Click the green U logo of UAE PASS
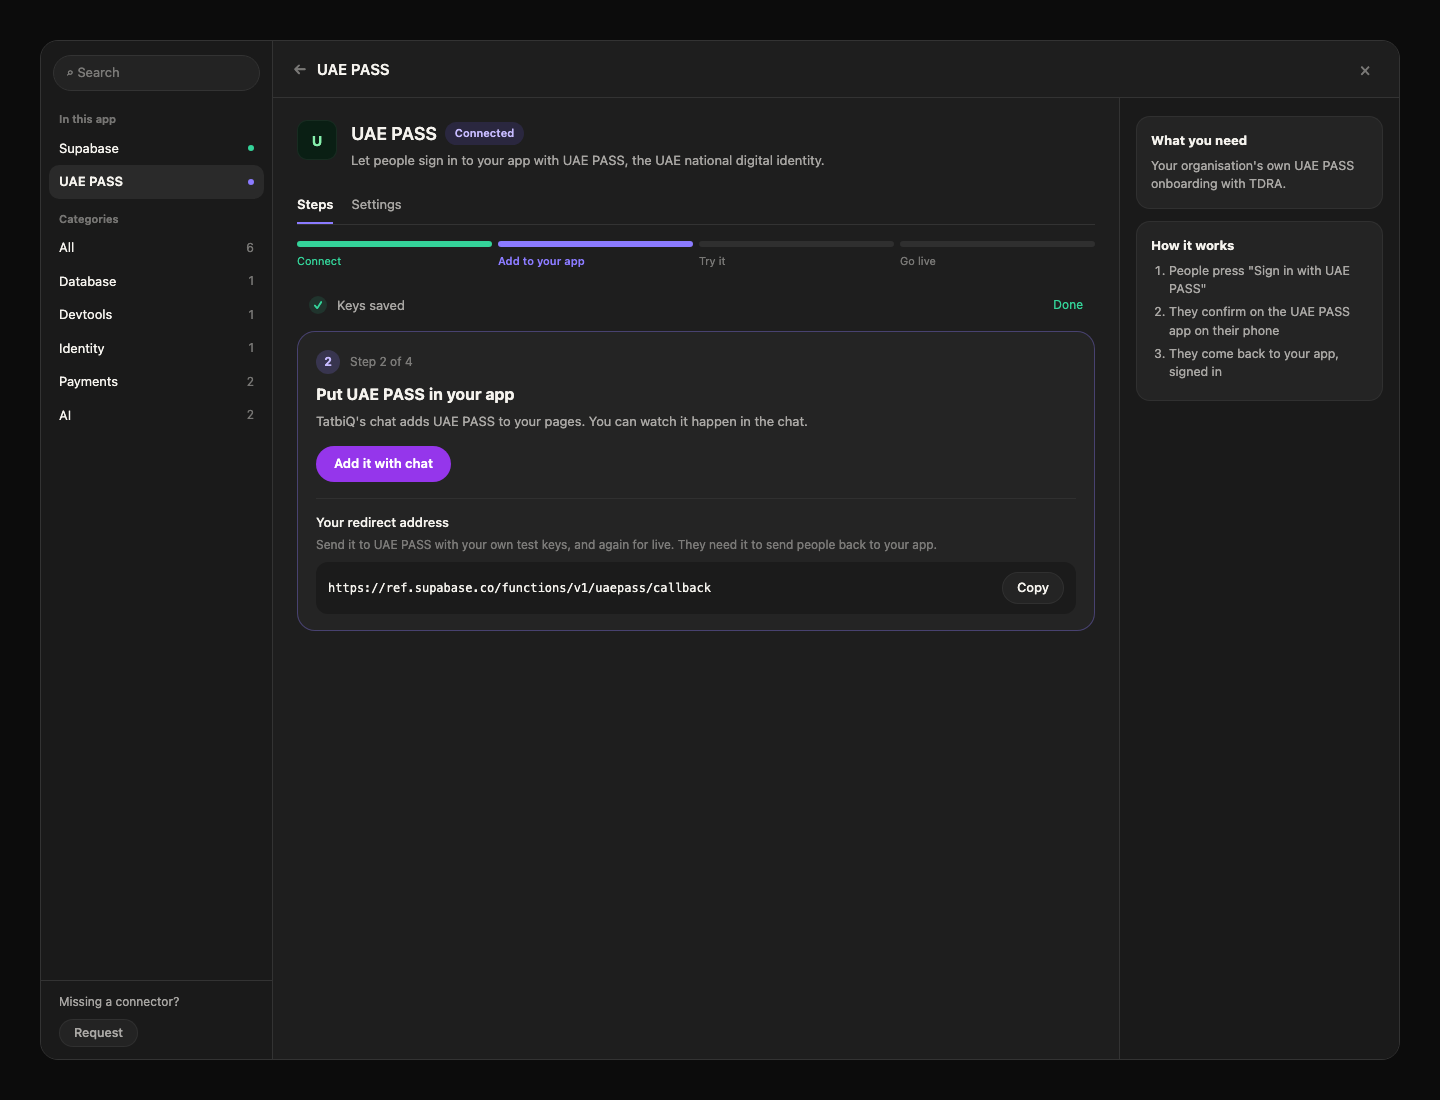 pyautogui.click(x=317, y=141)
